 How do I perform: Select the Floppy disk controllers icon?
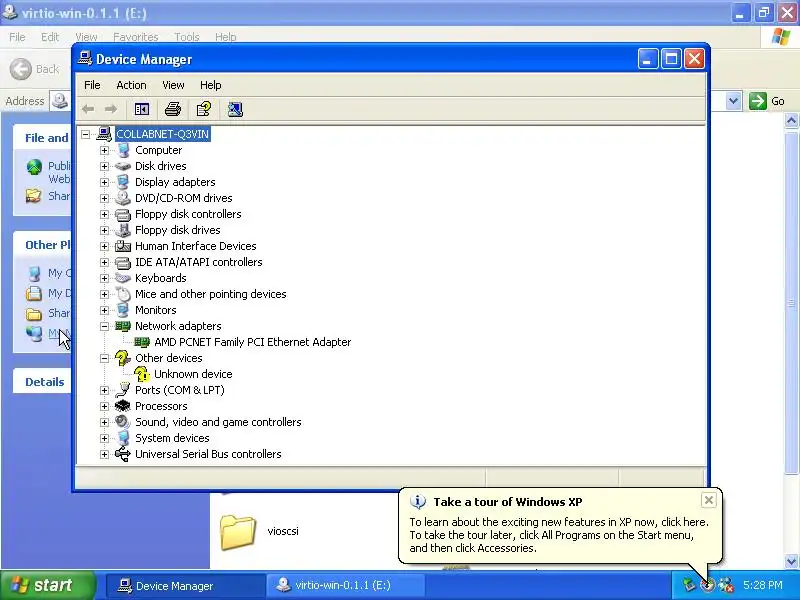click(x=123, y=214)
